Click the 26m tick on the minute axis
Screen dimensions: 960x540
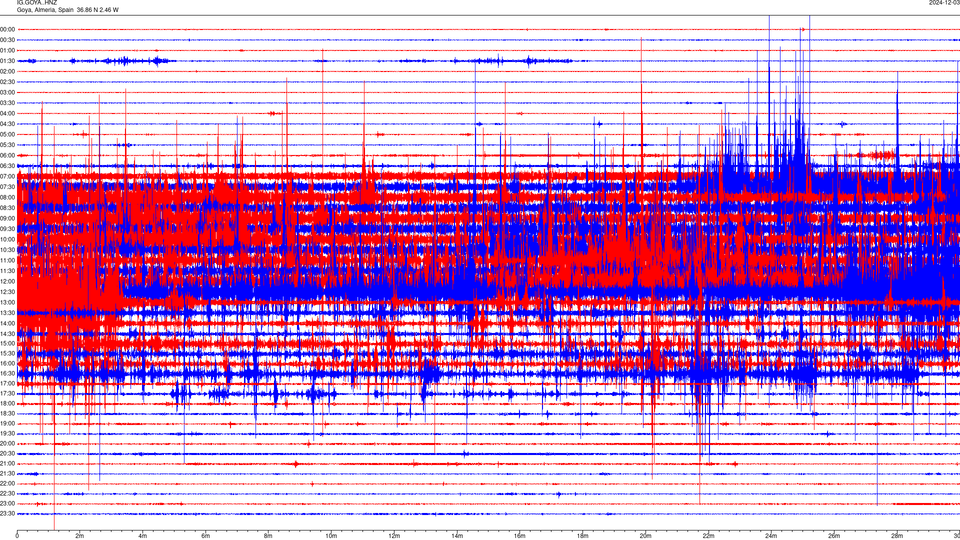click(x=834, y=536)
